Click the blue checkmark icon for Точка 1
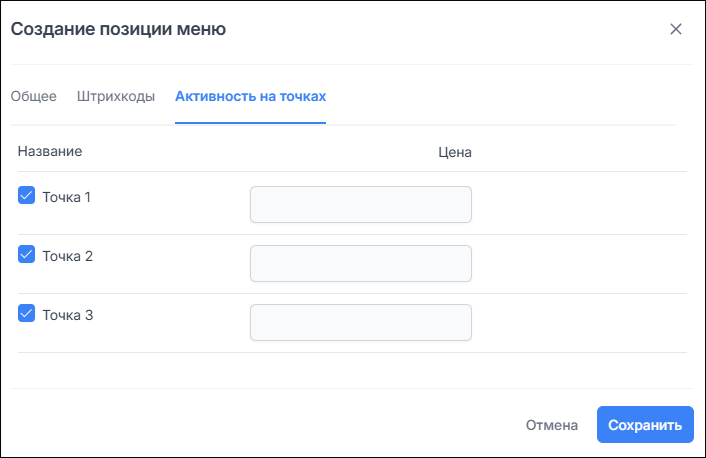This screenshot has width=706, height=458. (27, 196)
